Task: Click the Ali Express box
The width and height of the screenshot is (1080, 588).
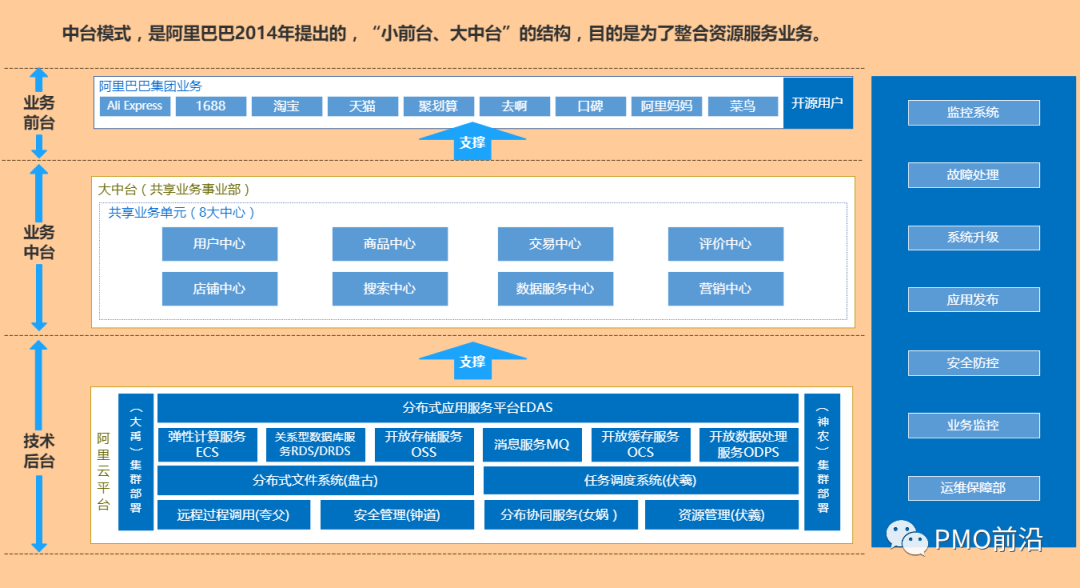Action: point(135,106)
